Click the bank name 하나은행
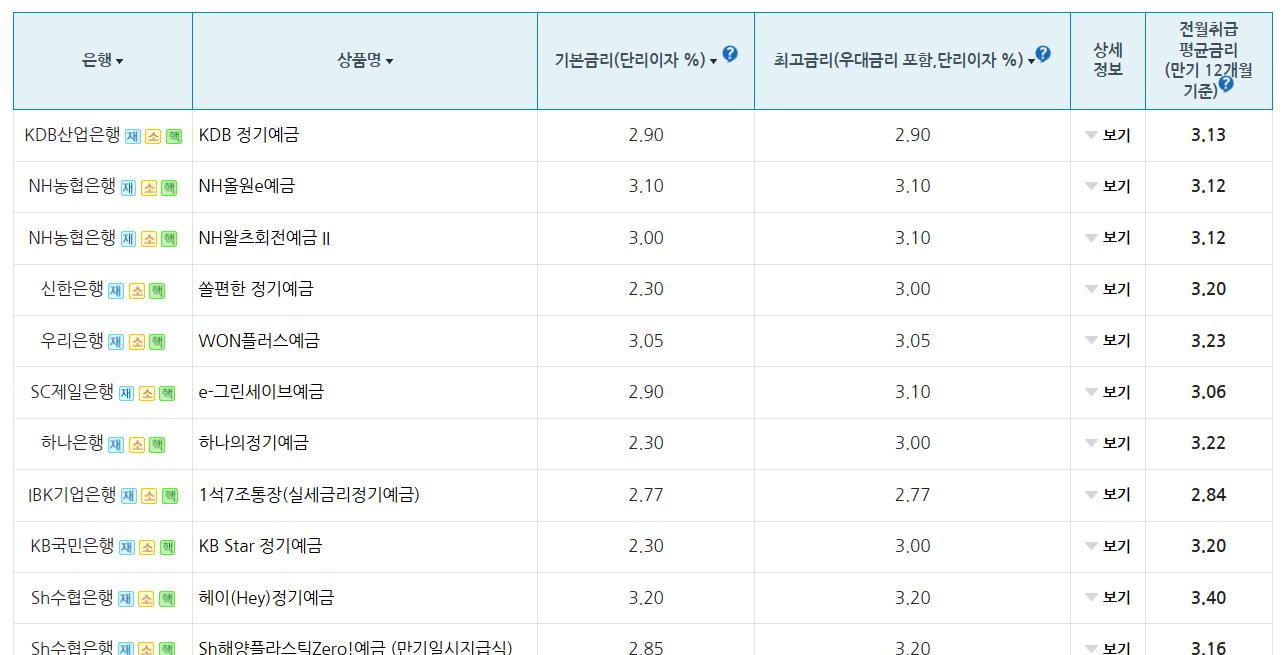The width and height of the screenshot is (1284, 655). tap(72, 443)
